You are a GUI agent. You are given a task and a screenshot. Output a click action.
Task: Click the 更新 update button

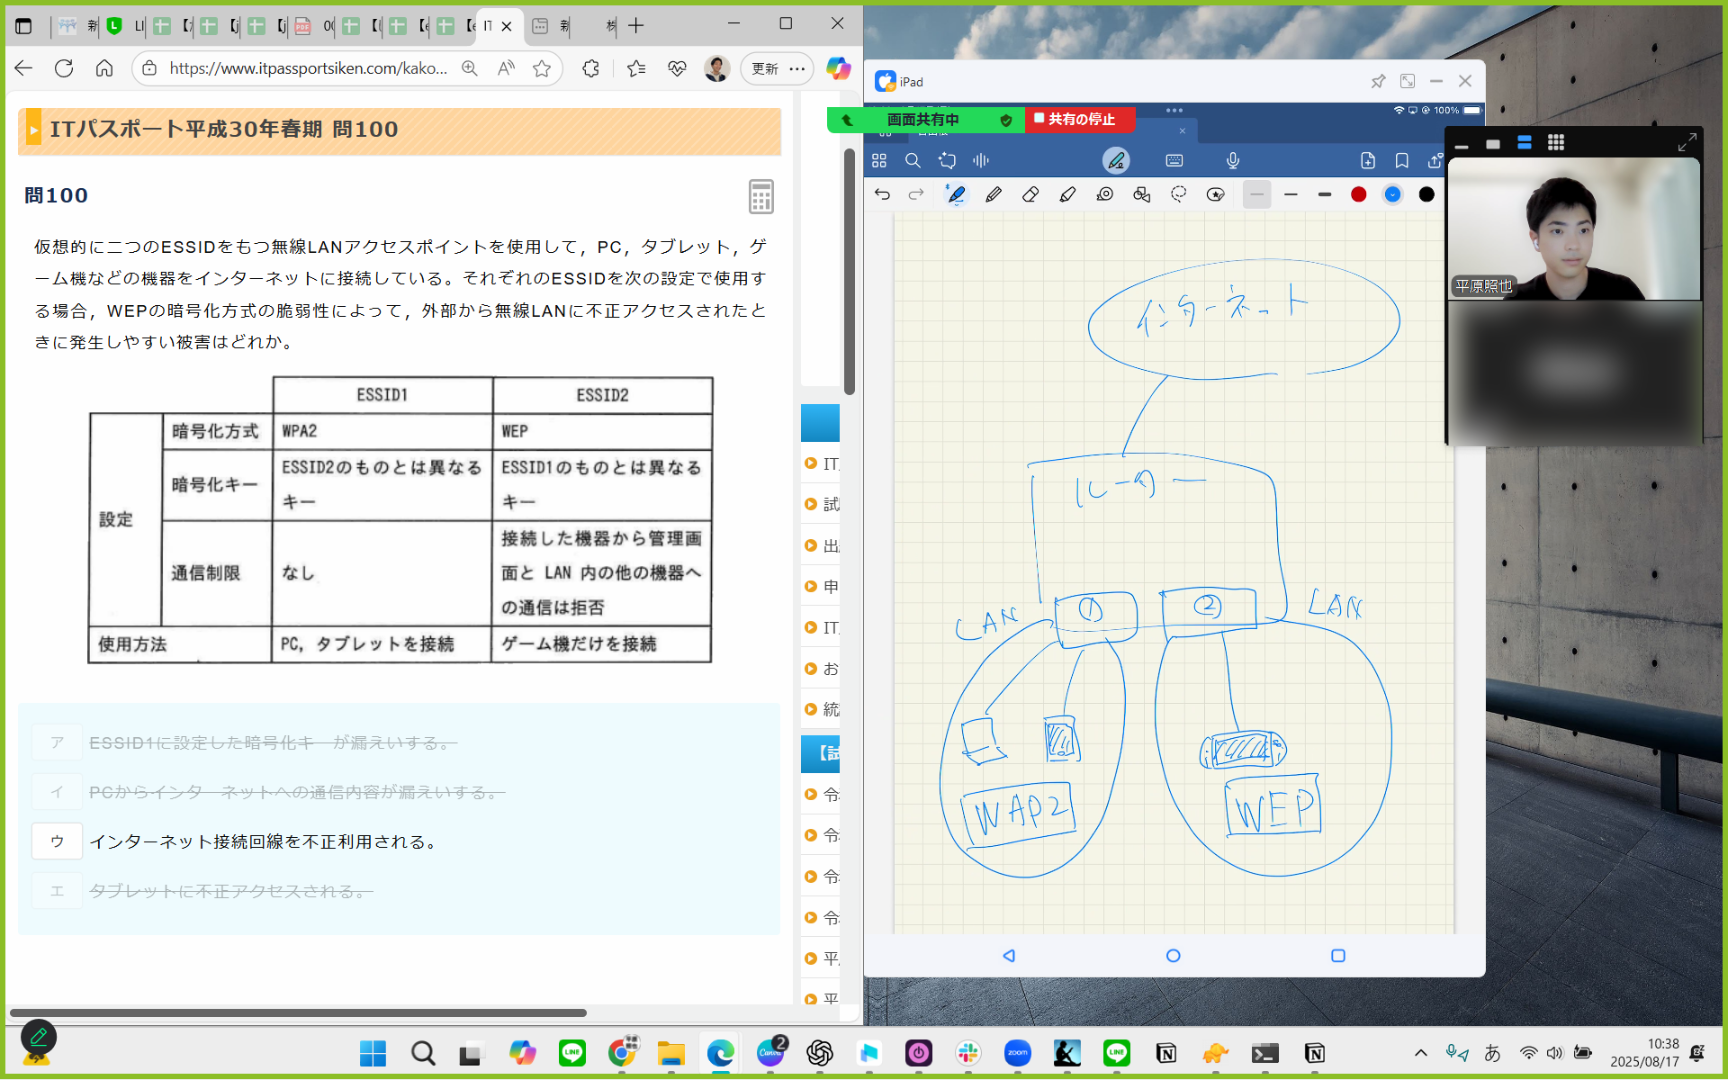[765, 68]
